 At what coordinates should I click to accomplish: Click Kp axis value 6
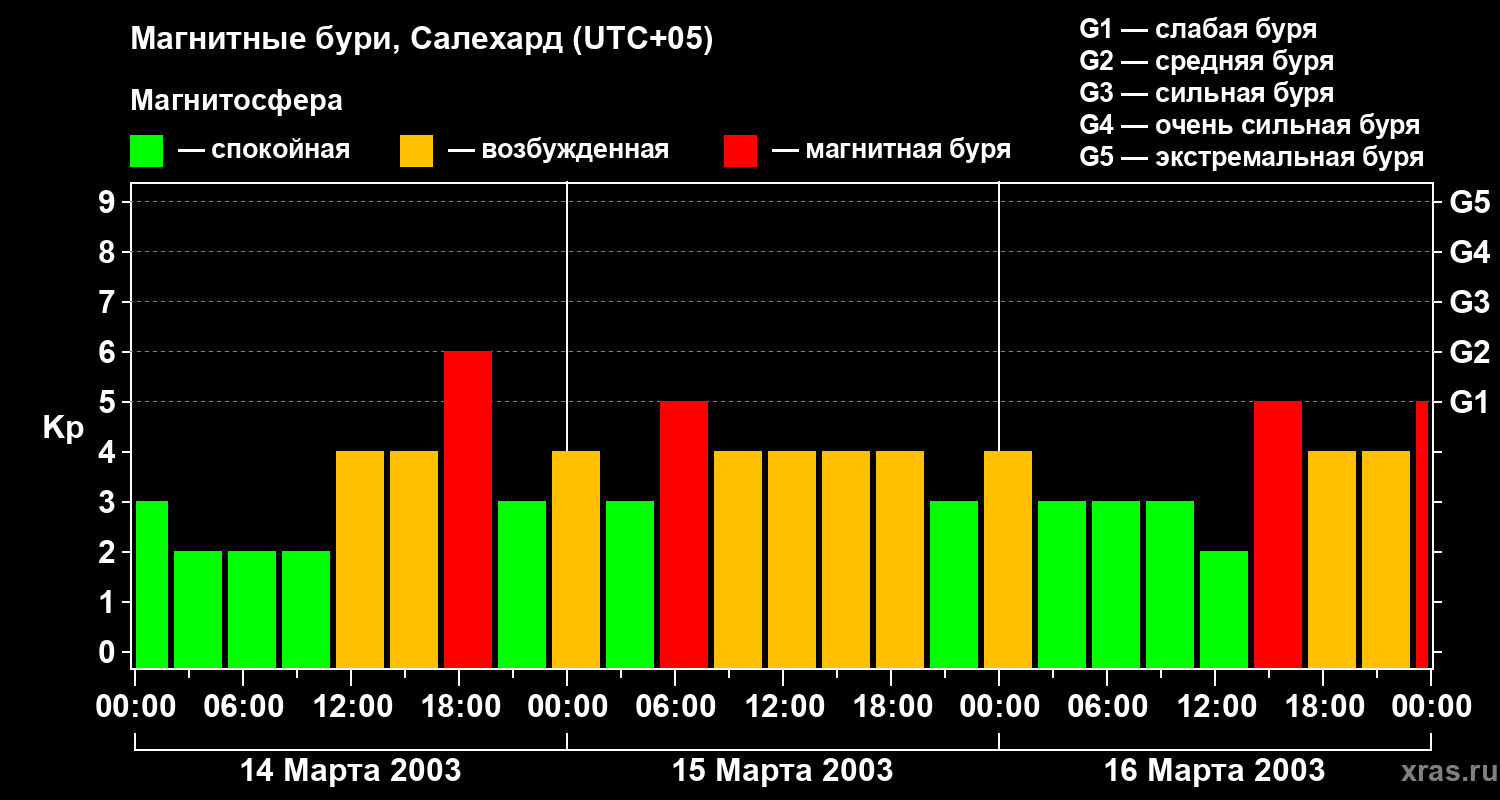click(108, 352)
